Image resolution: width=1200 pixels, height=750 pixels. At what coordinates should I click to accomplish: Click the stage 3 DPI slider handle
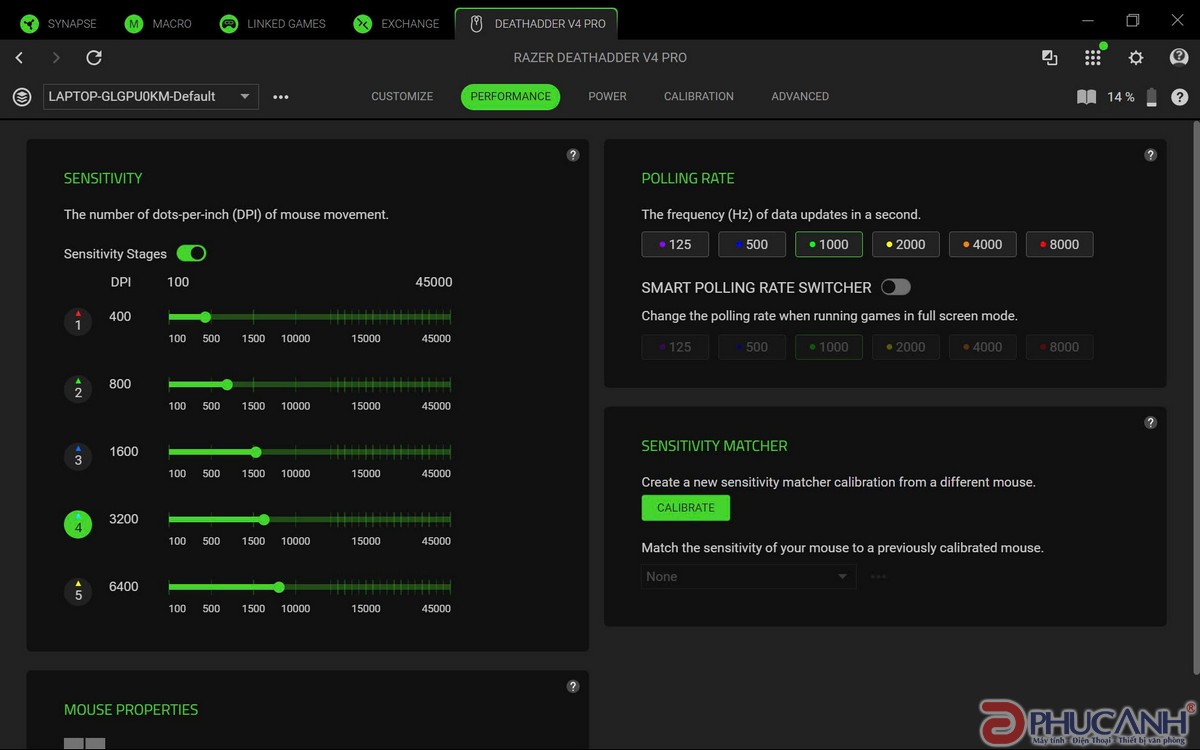(x=256, y=452)
